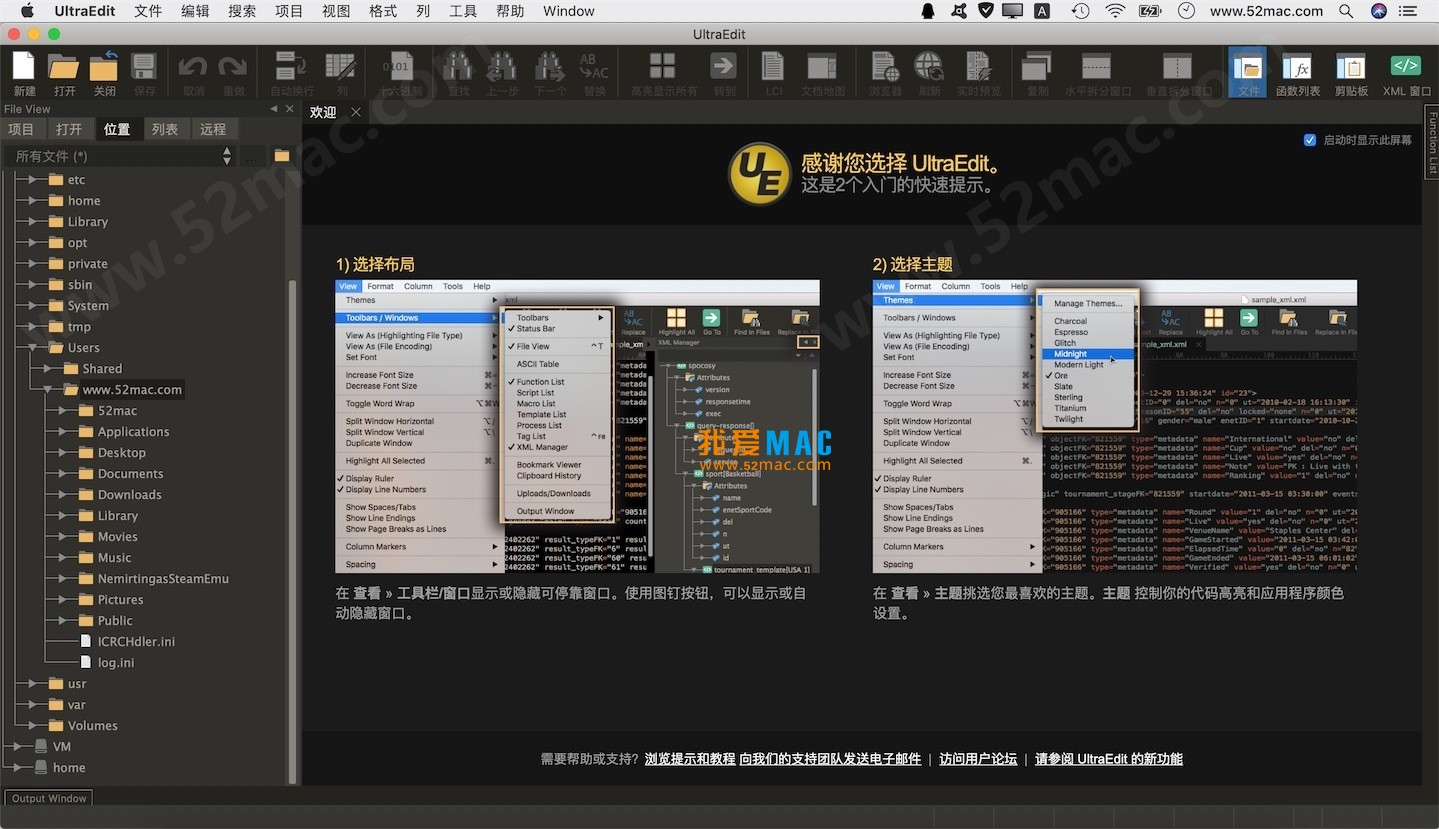Click the 文档地图 document map icon

822,66
